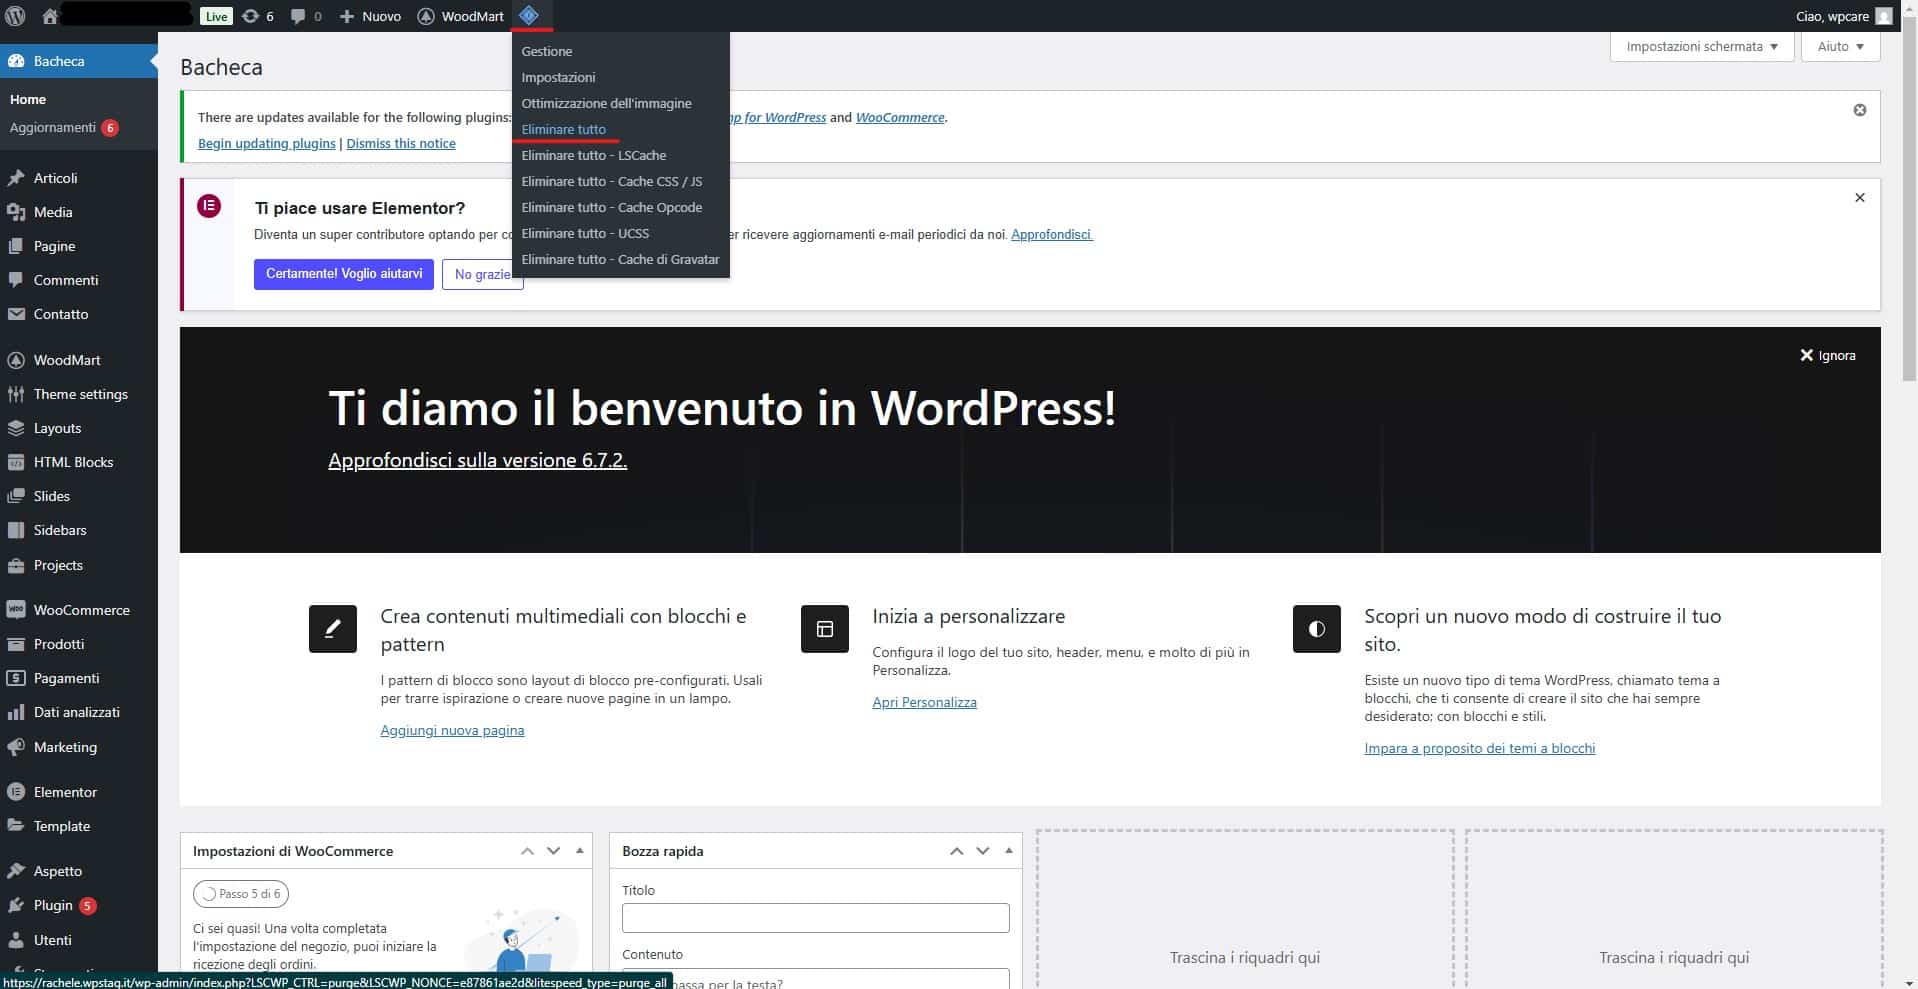Select Impostazioni in LiteSpeed menu
The image size is (1918, 989).
click(558, 77)
